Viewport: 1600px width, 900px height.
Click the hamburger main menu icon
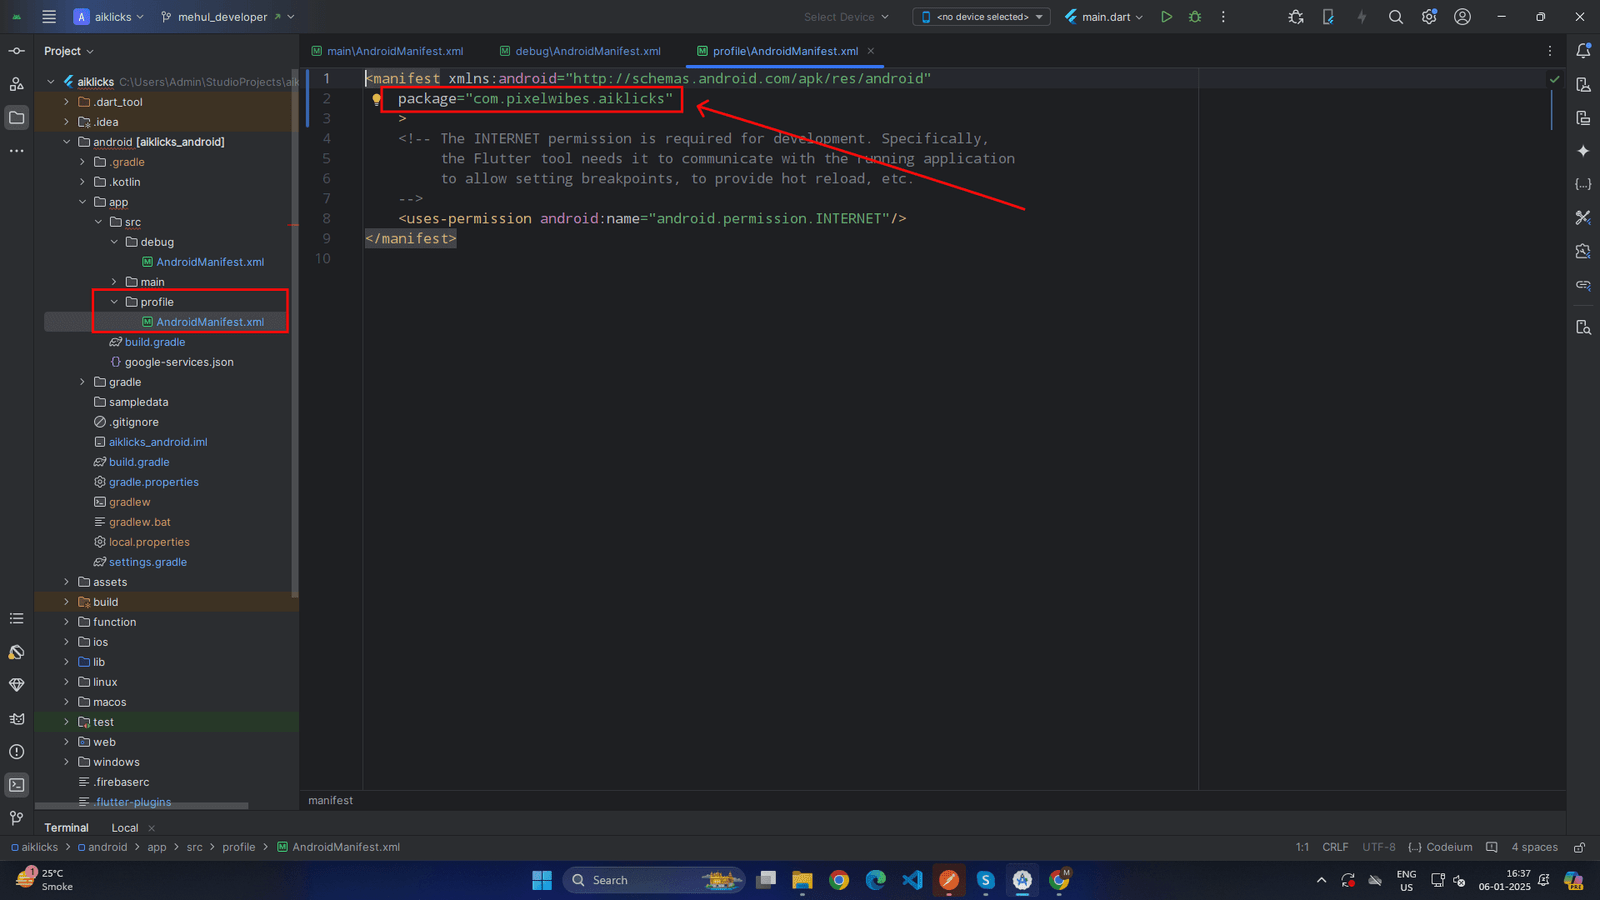[49, 17]
